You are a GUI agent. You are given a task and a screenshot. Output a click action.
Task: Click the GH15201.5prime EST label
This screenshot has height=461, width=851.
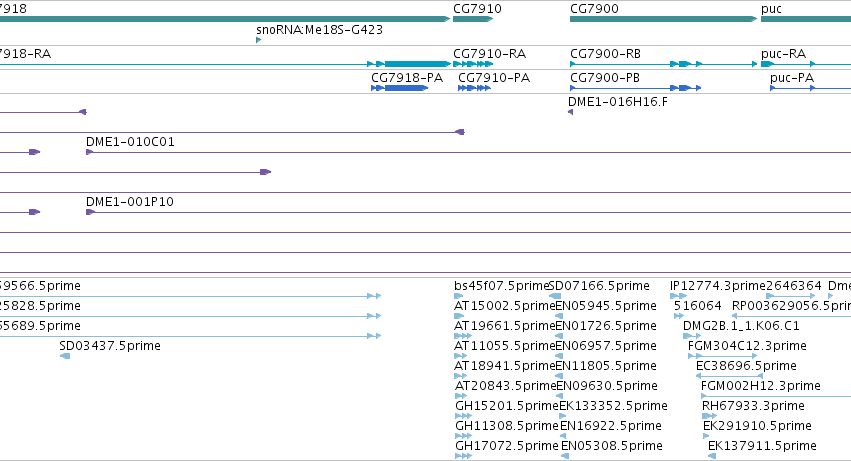click(x=507, y=406)
